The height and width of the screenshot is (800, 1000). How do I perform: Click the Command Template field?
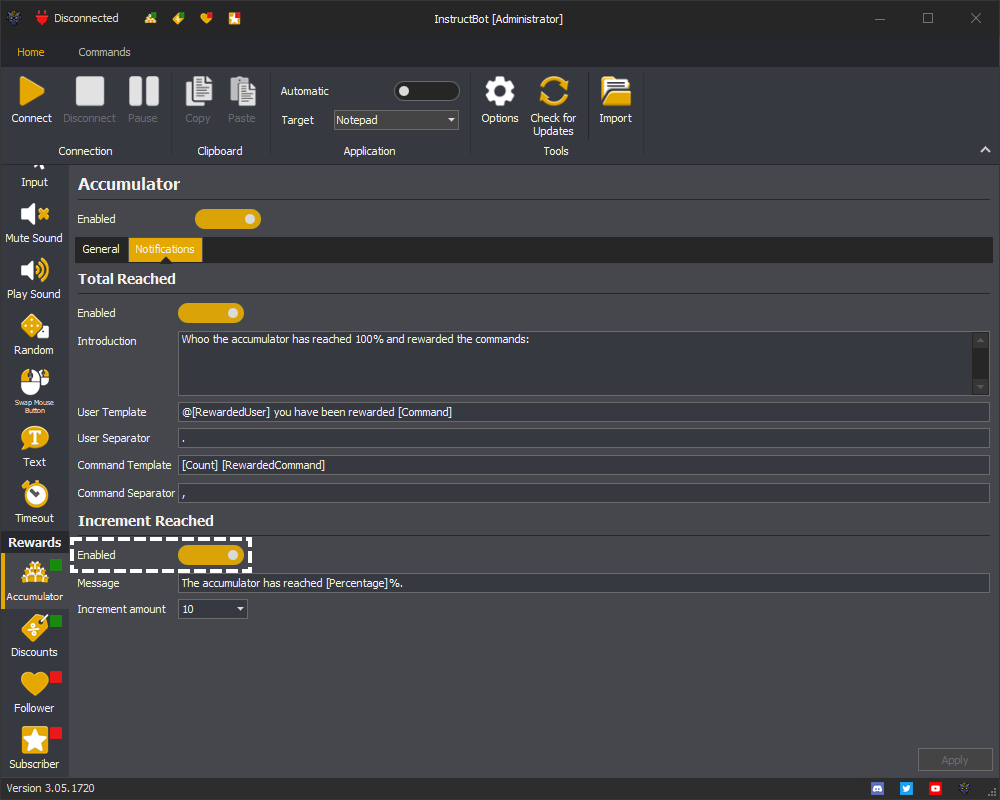pyautogui.click(x=584, y=465)
